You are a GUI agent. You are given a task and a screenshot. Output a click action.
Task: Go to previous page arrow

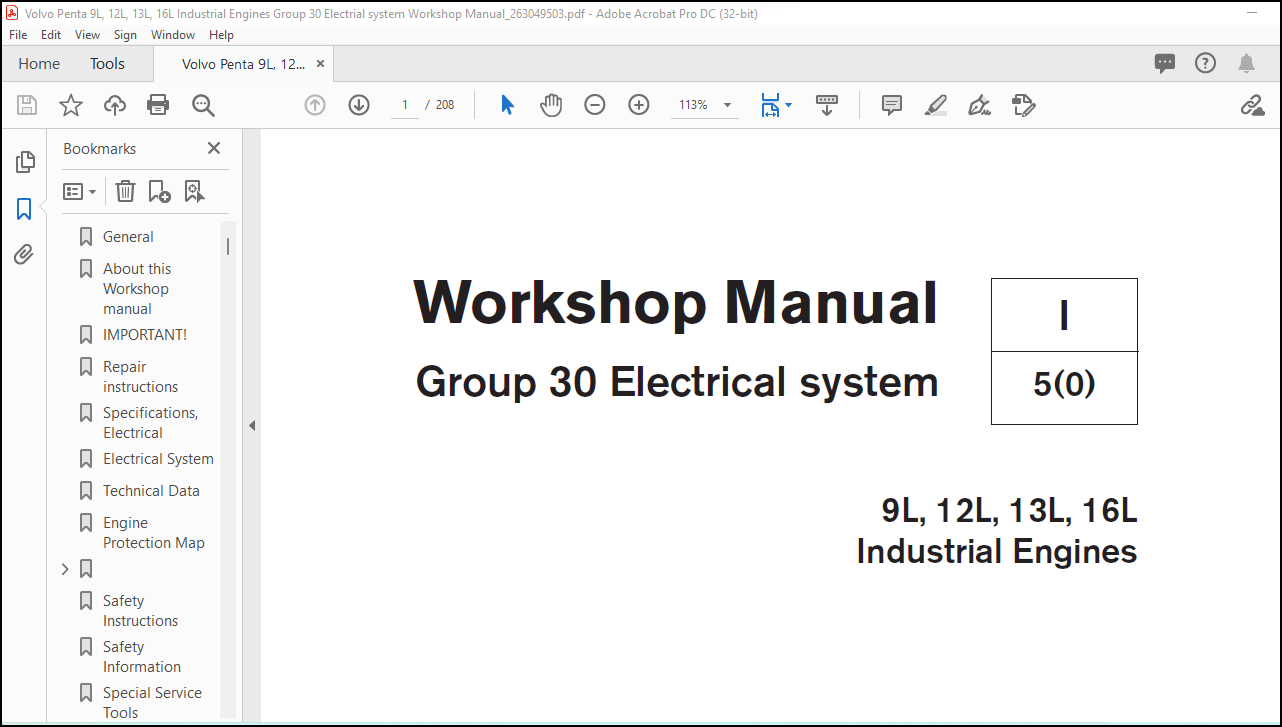(315, 105)
